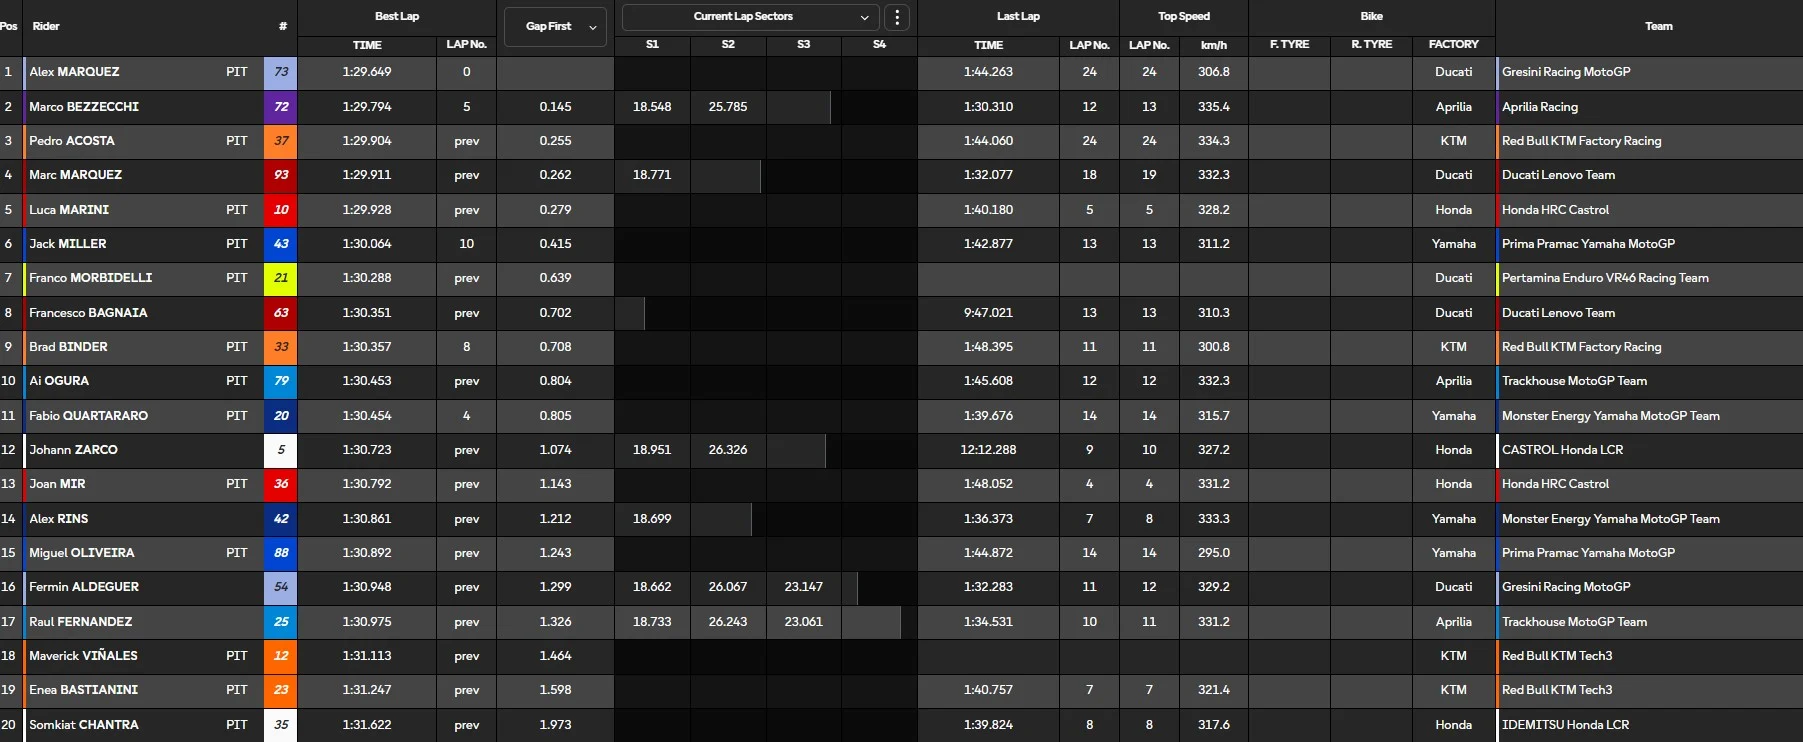Click rider number badge 37
This screenshot has height=742, width=1803.
281,141
